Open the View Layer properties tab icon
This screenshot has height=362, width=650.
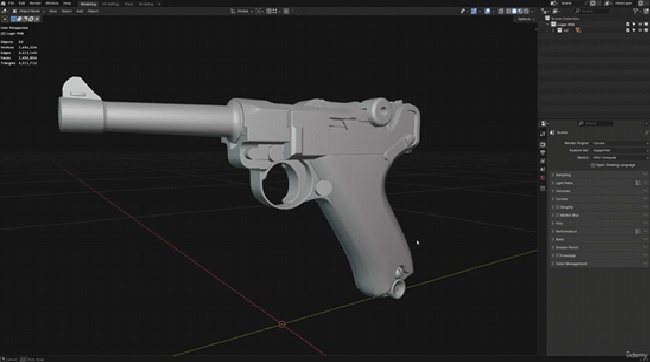543,161
